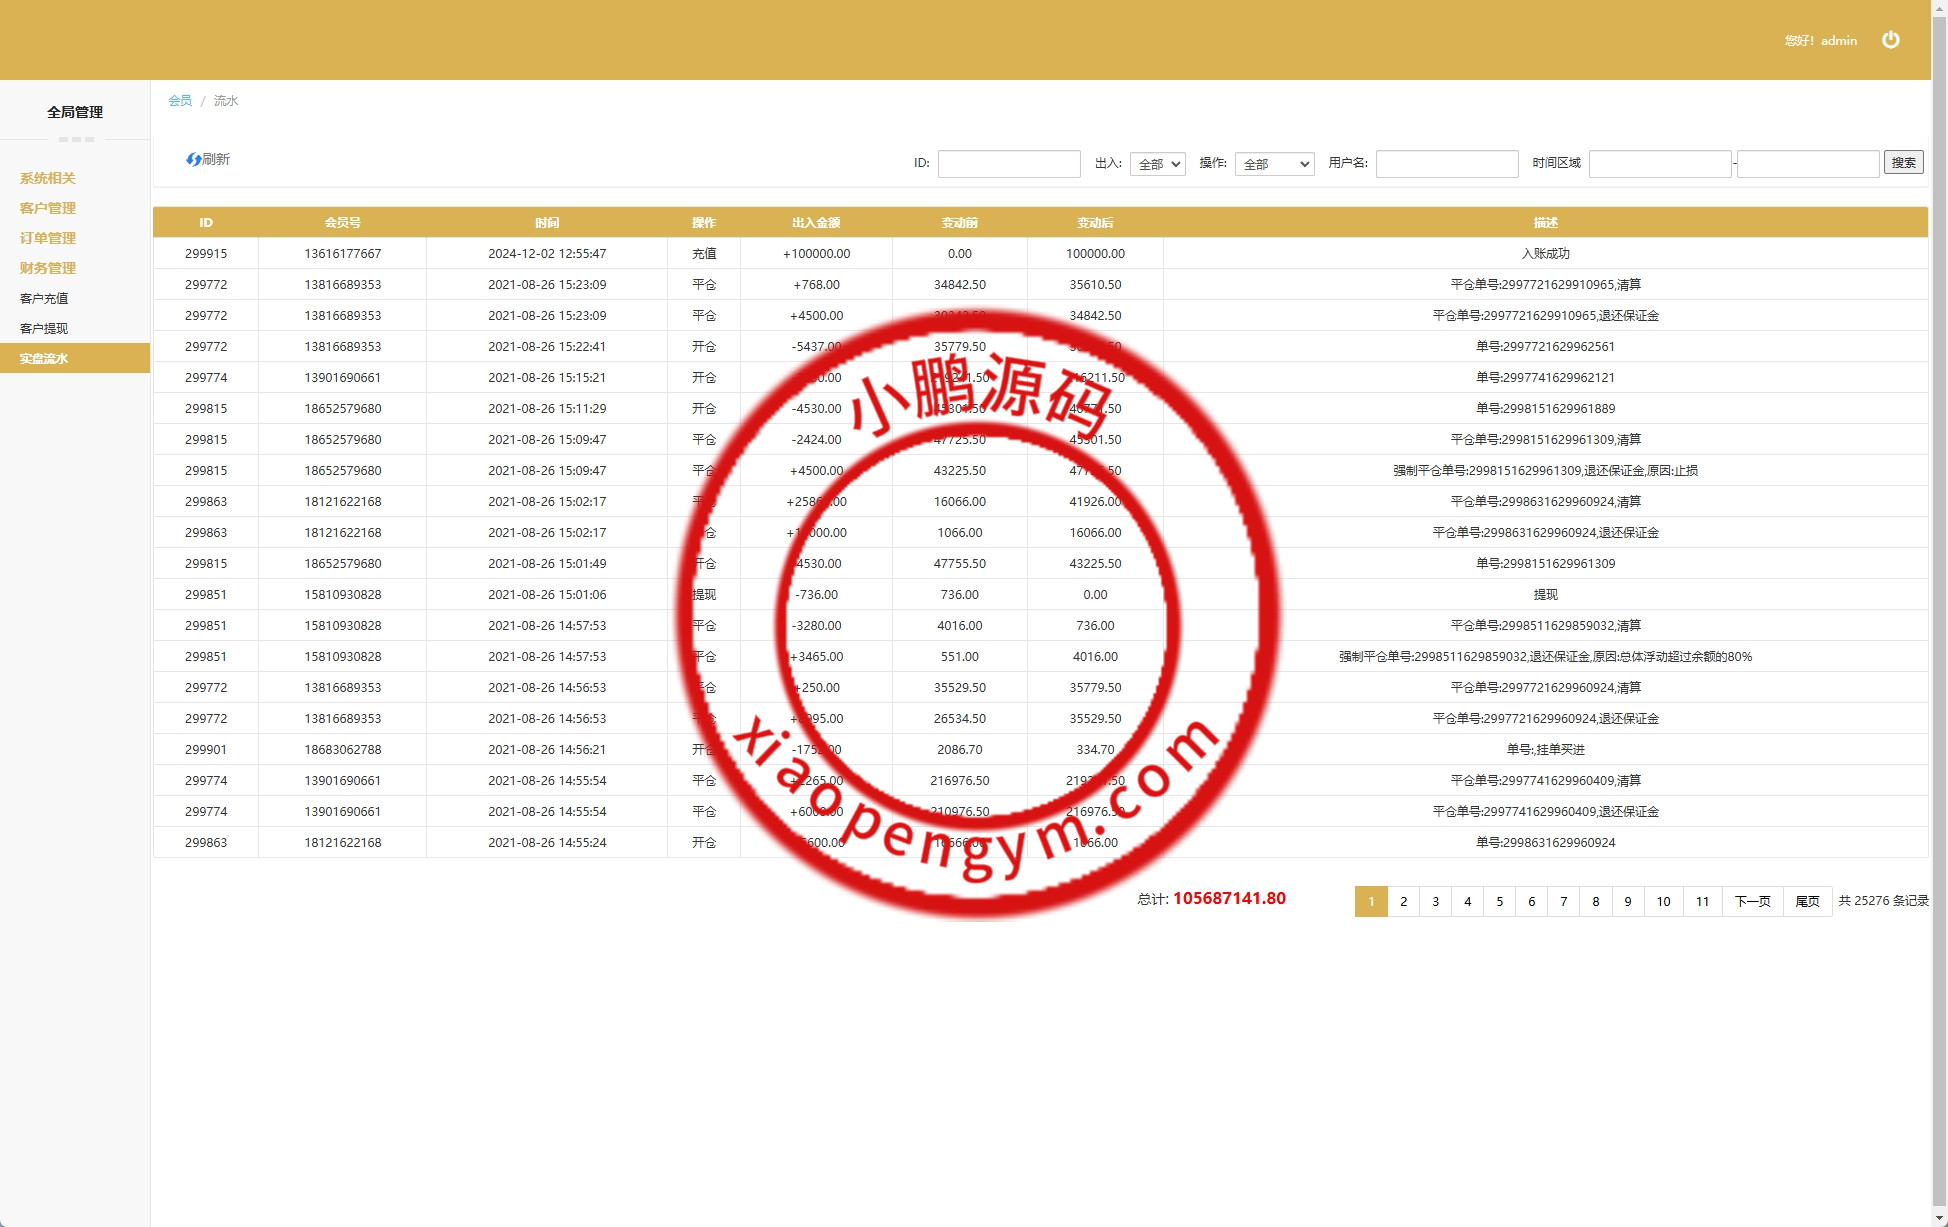This screenshot has height=1227, width=1948.
Task: Expand 客户管理 sidebar menu
Action: click(x=48, y=208)
